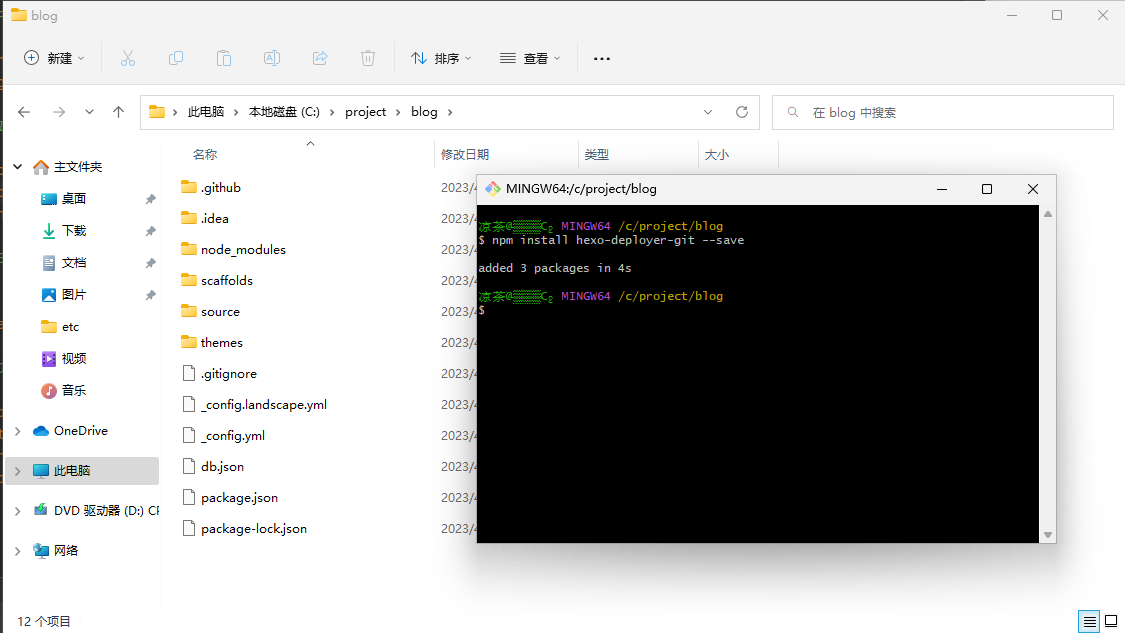
Task: Select the .gitignore file
Action: pos(219,373)
